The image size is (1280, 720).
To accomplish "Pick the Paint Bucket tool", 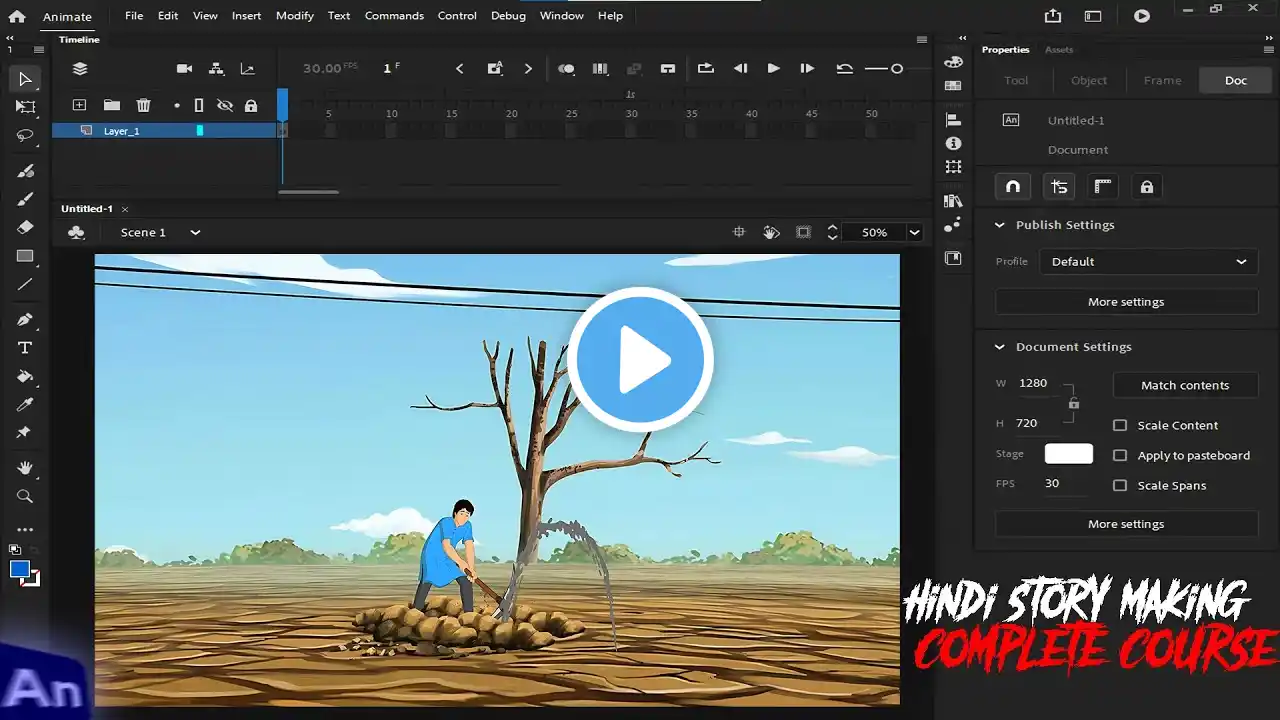I will pyautogui.click(x=25, y=377).
